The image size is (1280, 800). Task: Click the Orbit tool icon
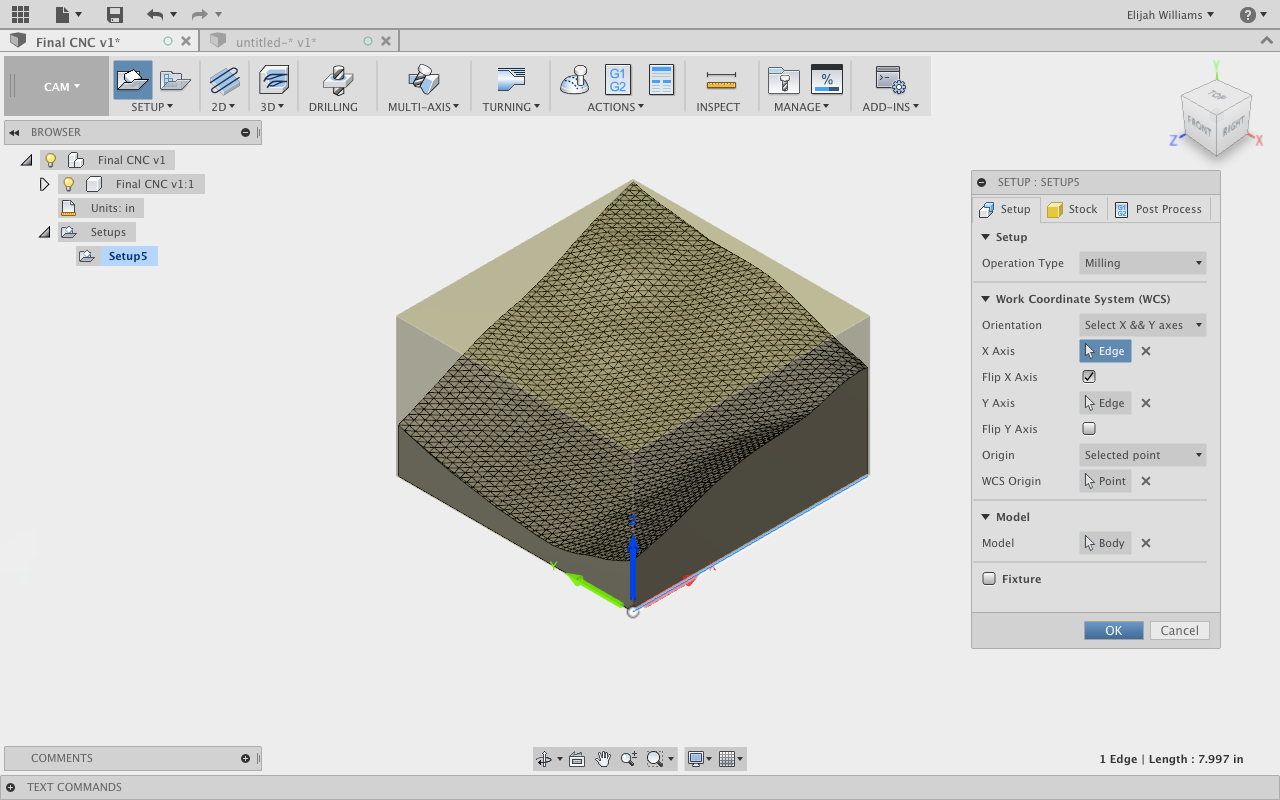pyautogui.click(x=541, y=758)
